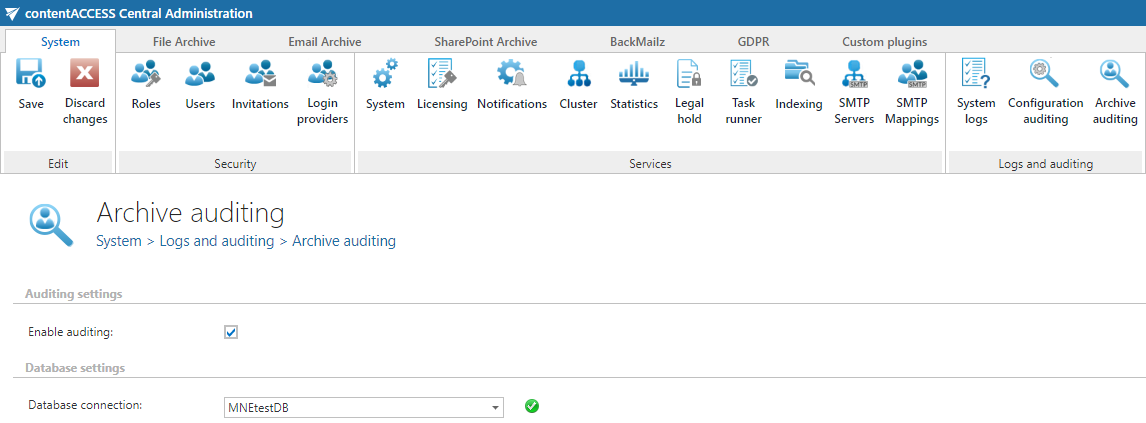Click the Save icon in Edit group
This screenshot has width=1146, height=423.
[31, 75]
